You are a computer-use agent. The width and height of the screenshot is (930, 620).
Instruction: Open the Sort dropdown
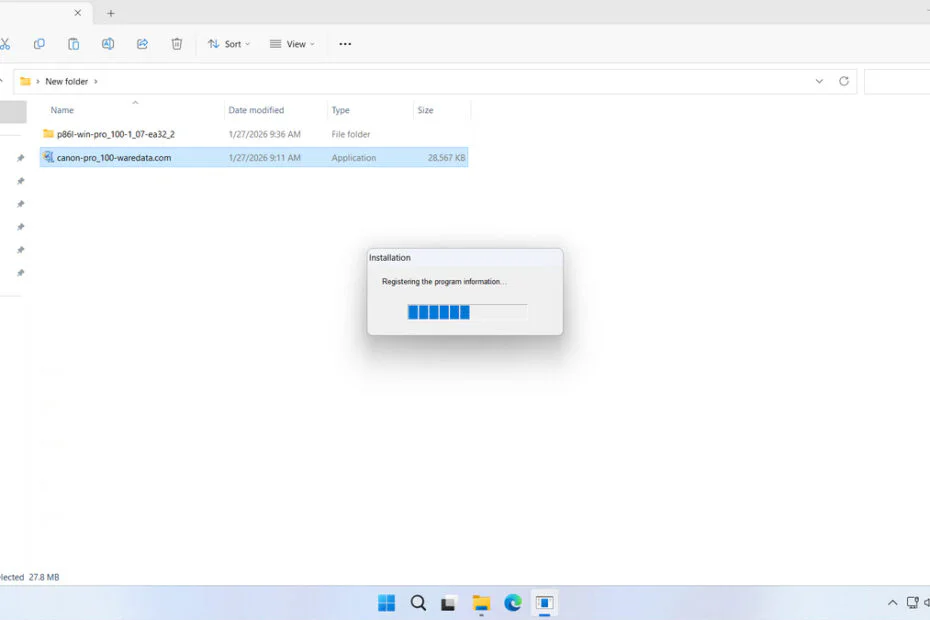(x=228, y=44)
